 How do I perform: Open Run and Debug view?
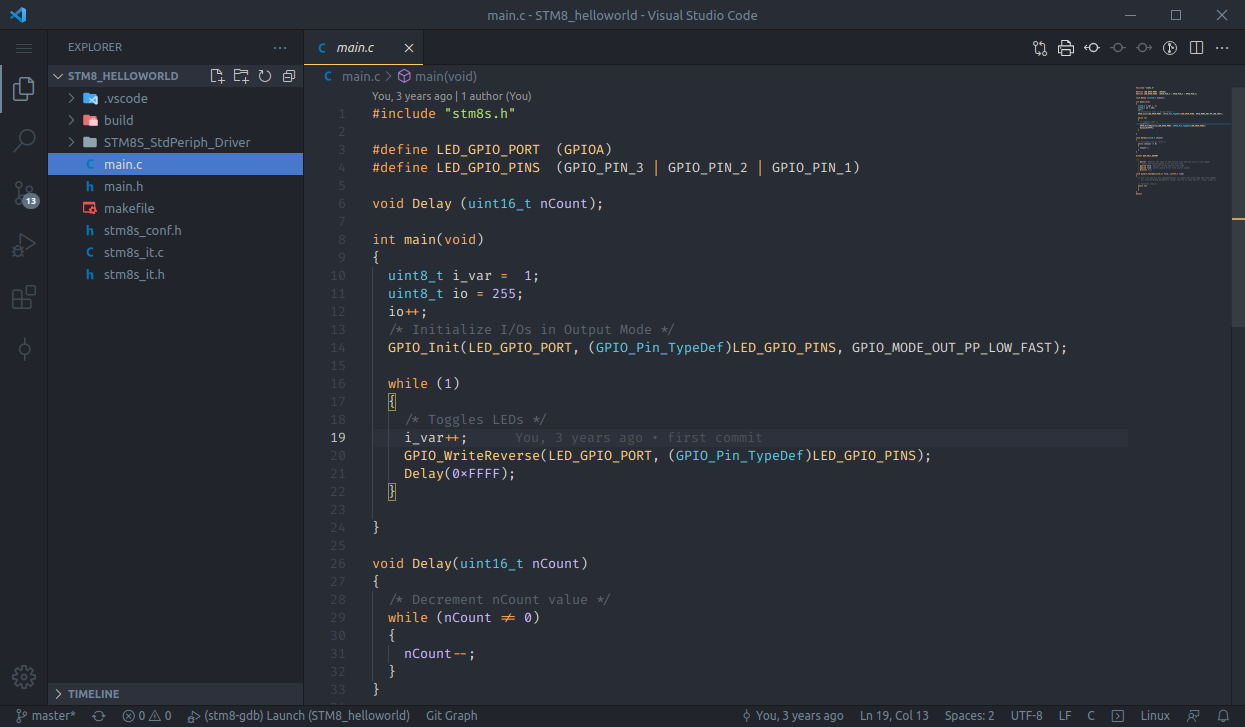coord(24,245)
